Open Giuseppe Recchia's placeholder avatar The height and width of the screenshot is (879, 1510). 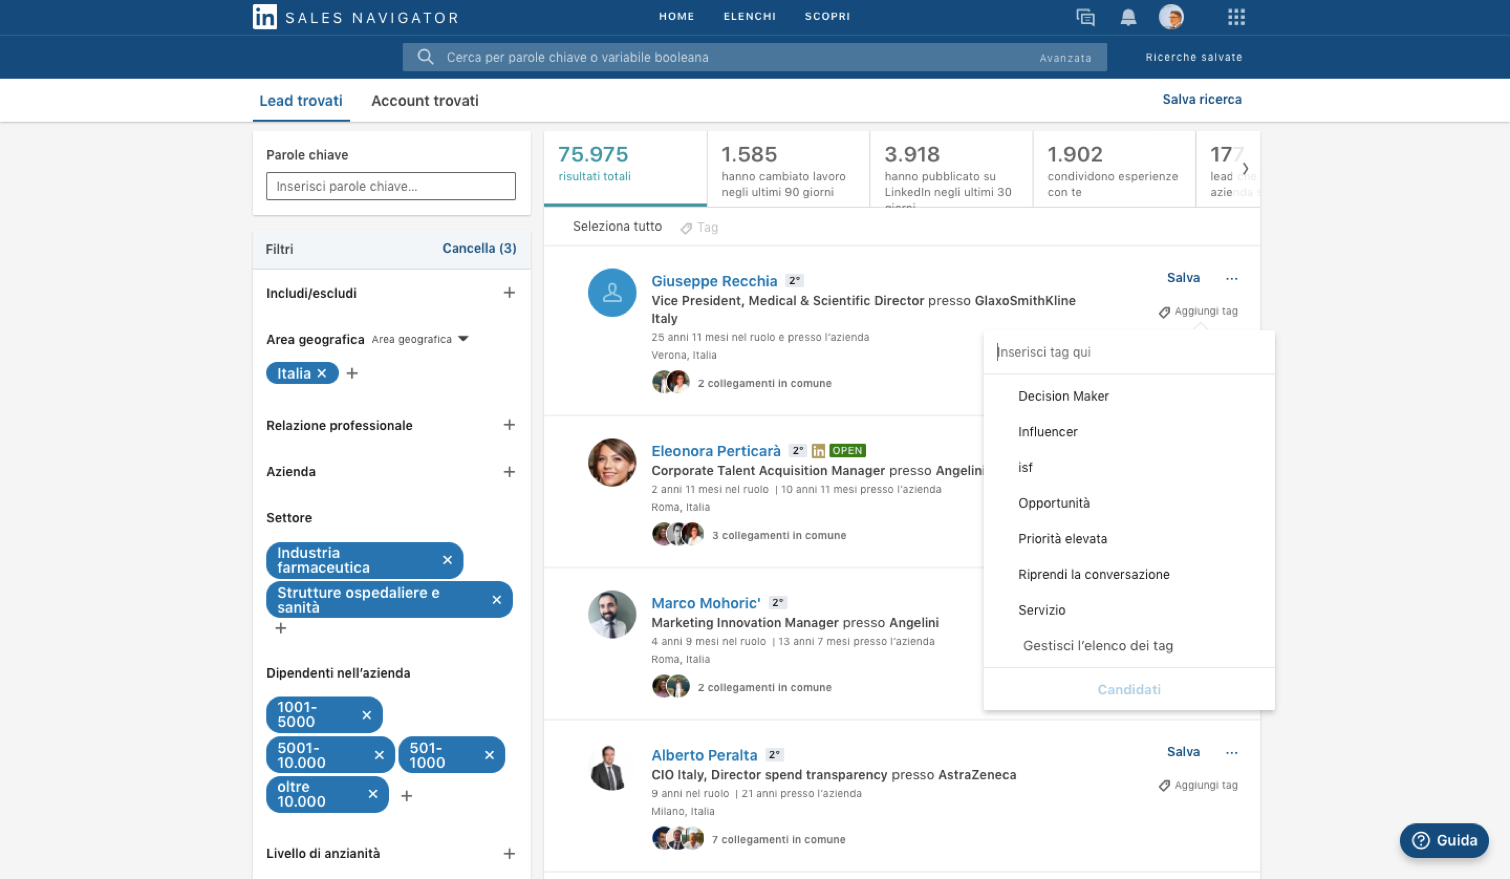tap(612, 293)
